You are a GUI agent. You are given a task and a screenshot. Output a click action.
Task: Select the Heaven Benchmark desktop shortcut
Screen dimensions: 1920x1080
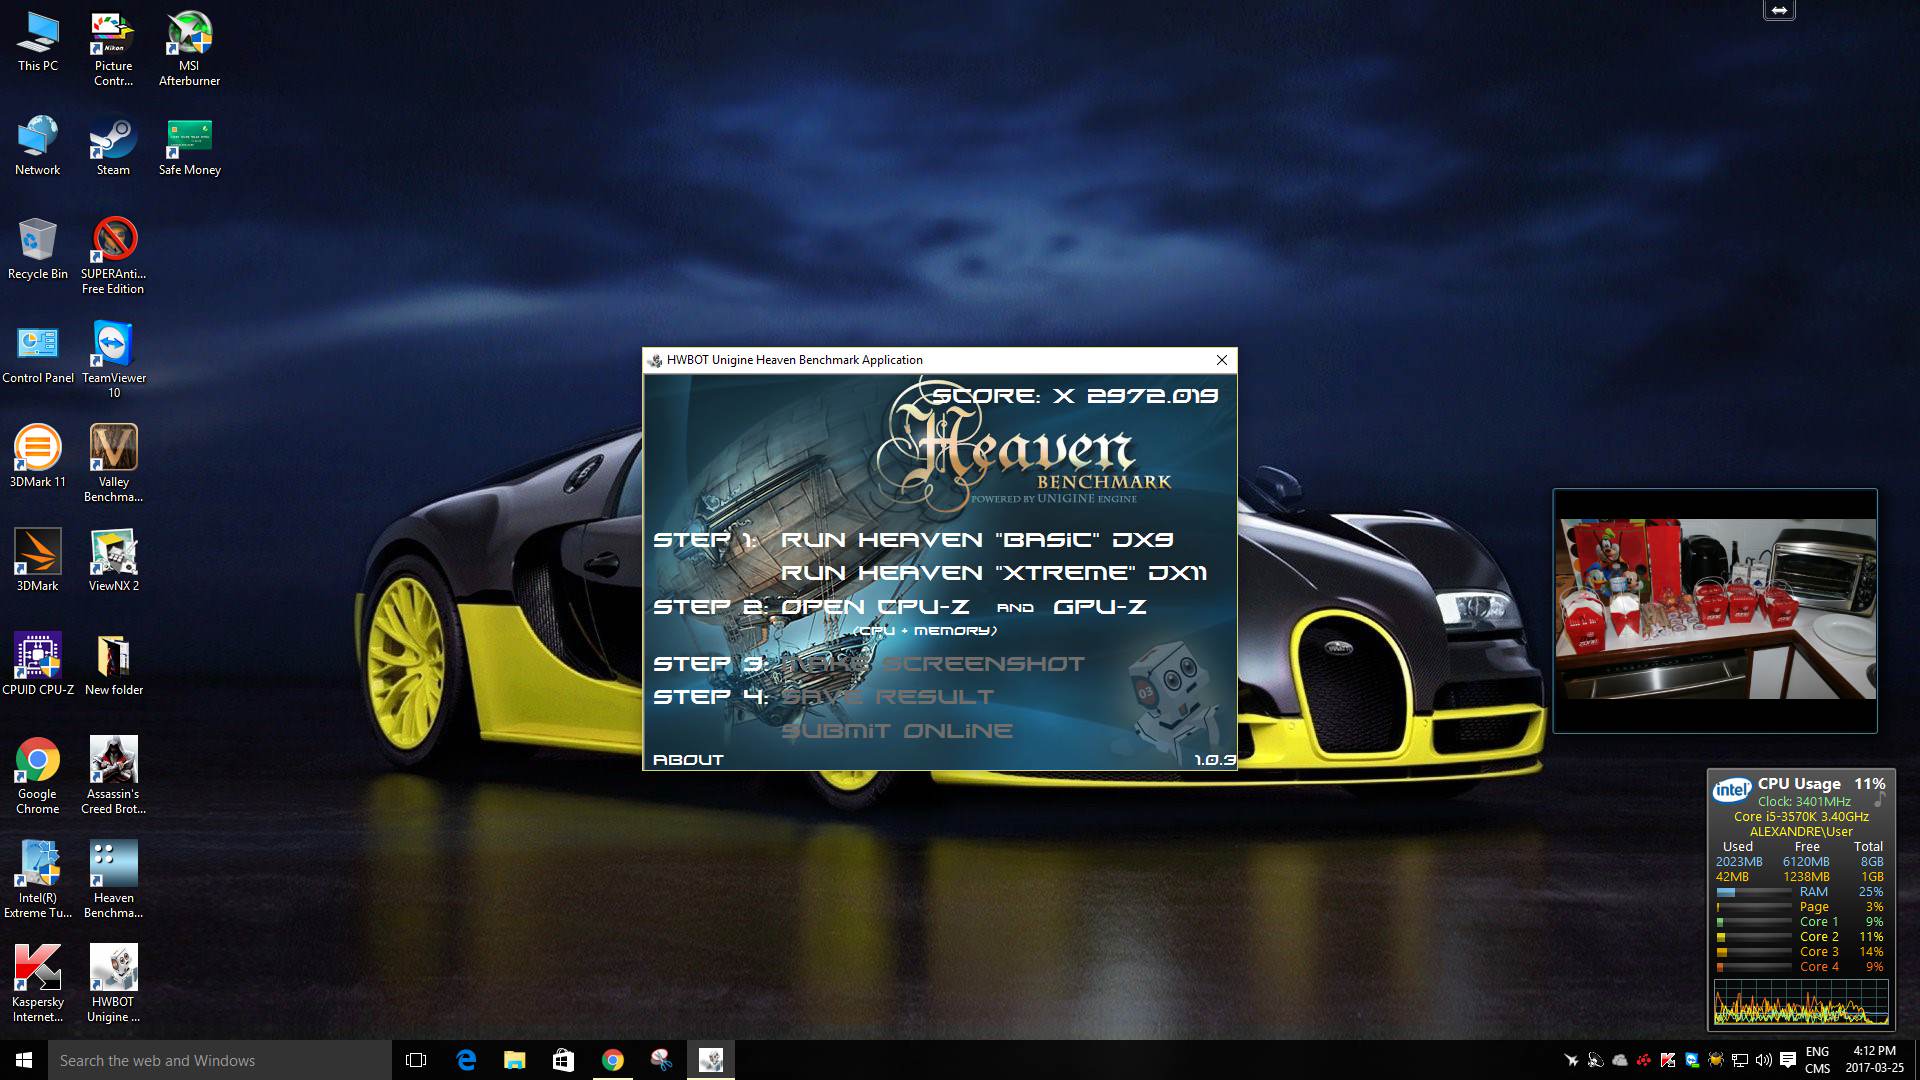point(113,880)
